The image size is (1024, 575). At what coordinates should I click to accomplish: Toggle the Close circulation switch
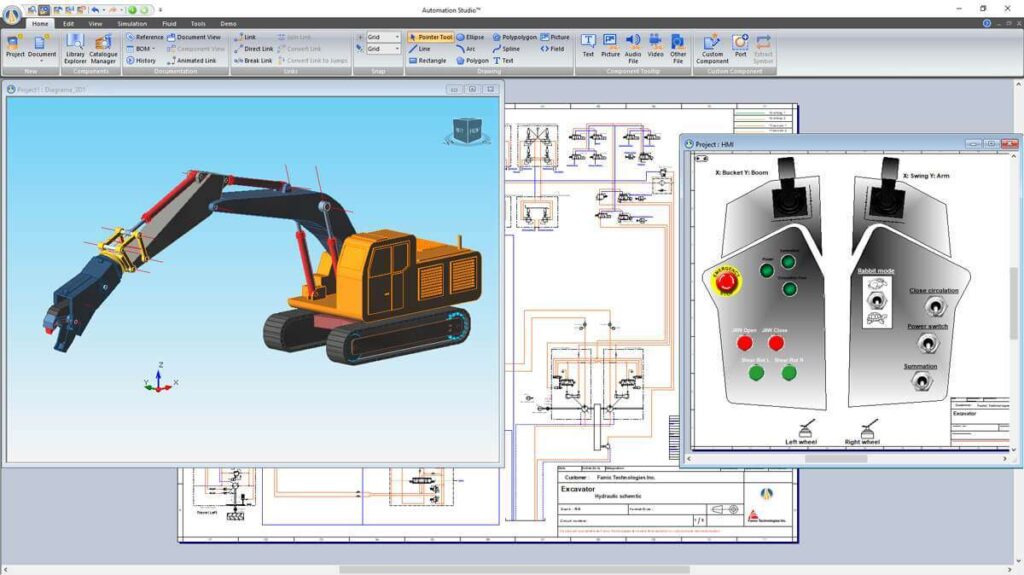tap(935, 307)
